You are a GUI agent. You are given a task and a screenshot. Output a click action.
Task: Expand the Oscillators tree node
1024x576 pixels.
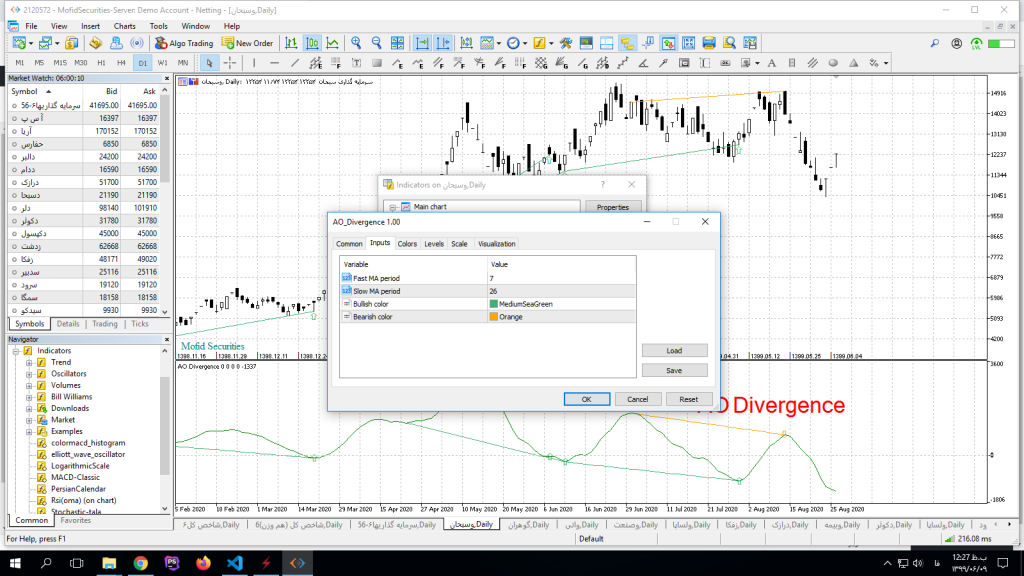30,374
